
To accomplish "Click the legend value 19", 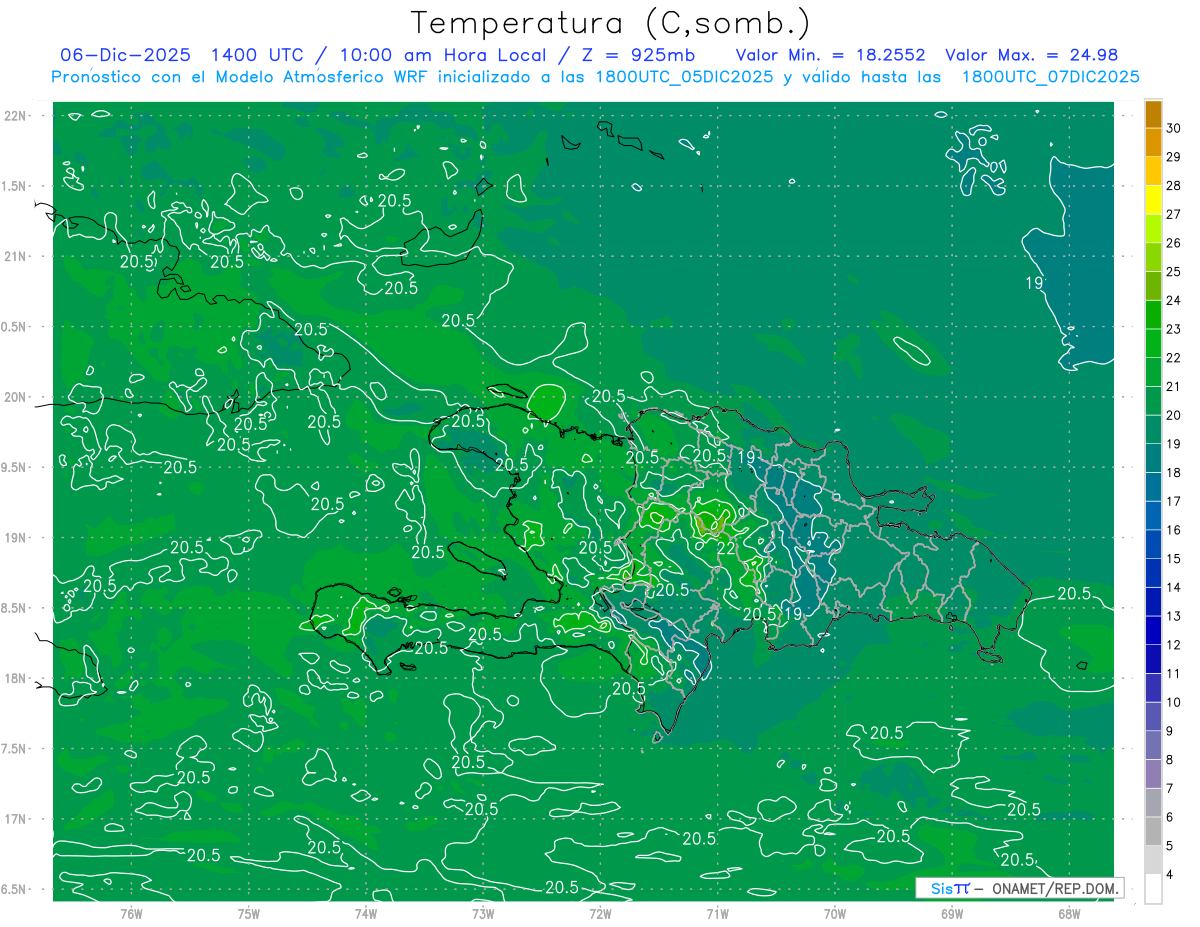I will pyautogui.click(x=1174, y=444).
